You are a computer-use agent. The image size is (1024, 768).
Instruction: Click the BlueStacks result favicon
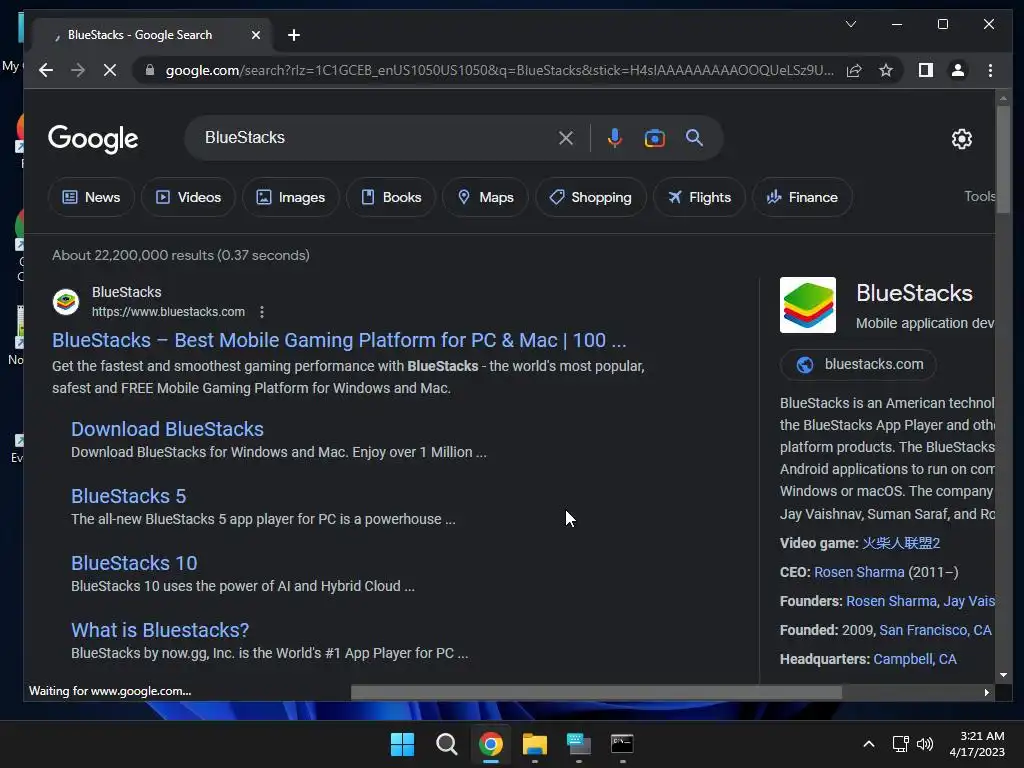66,302
